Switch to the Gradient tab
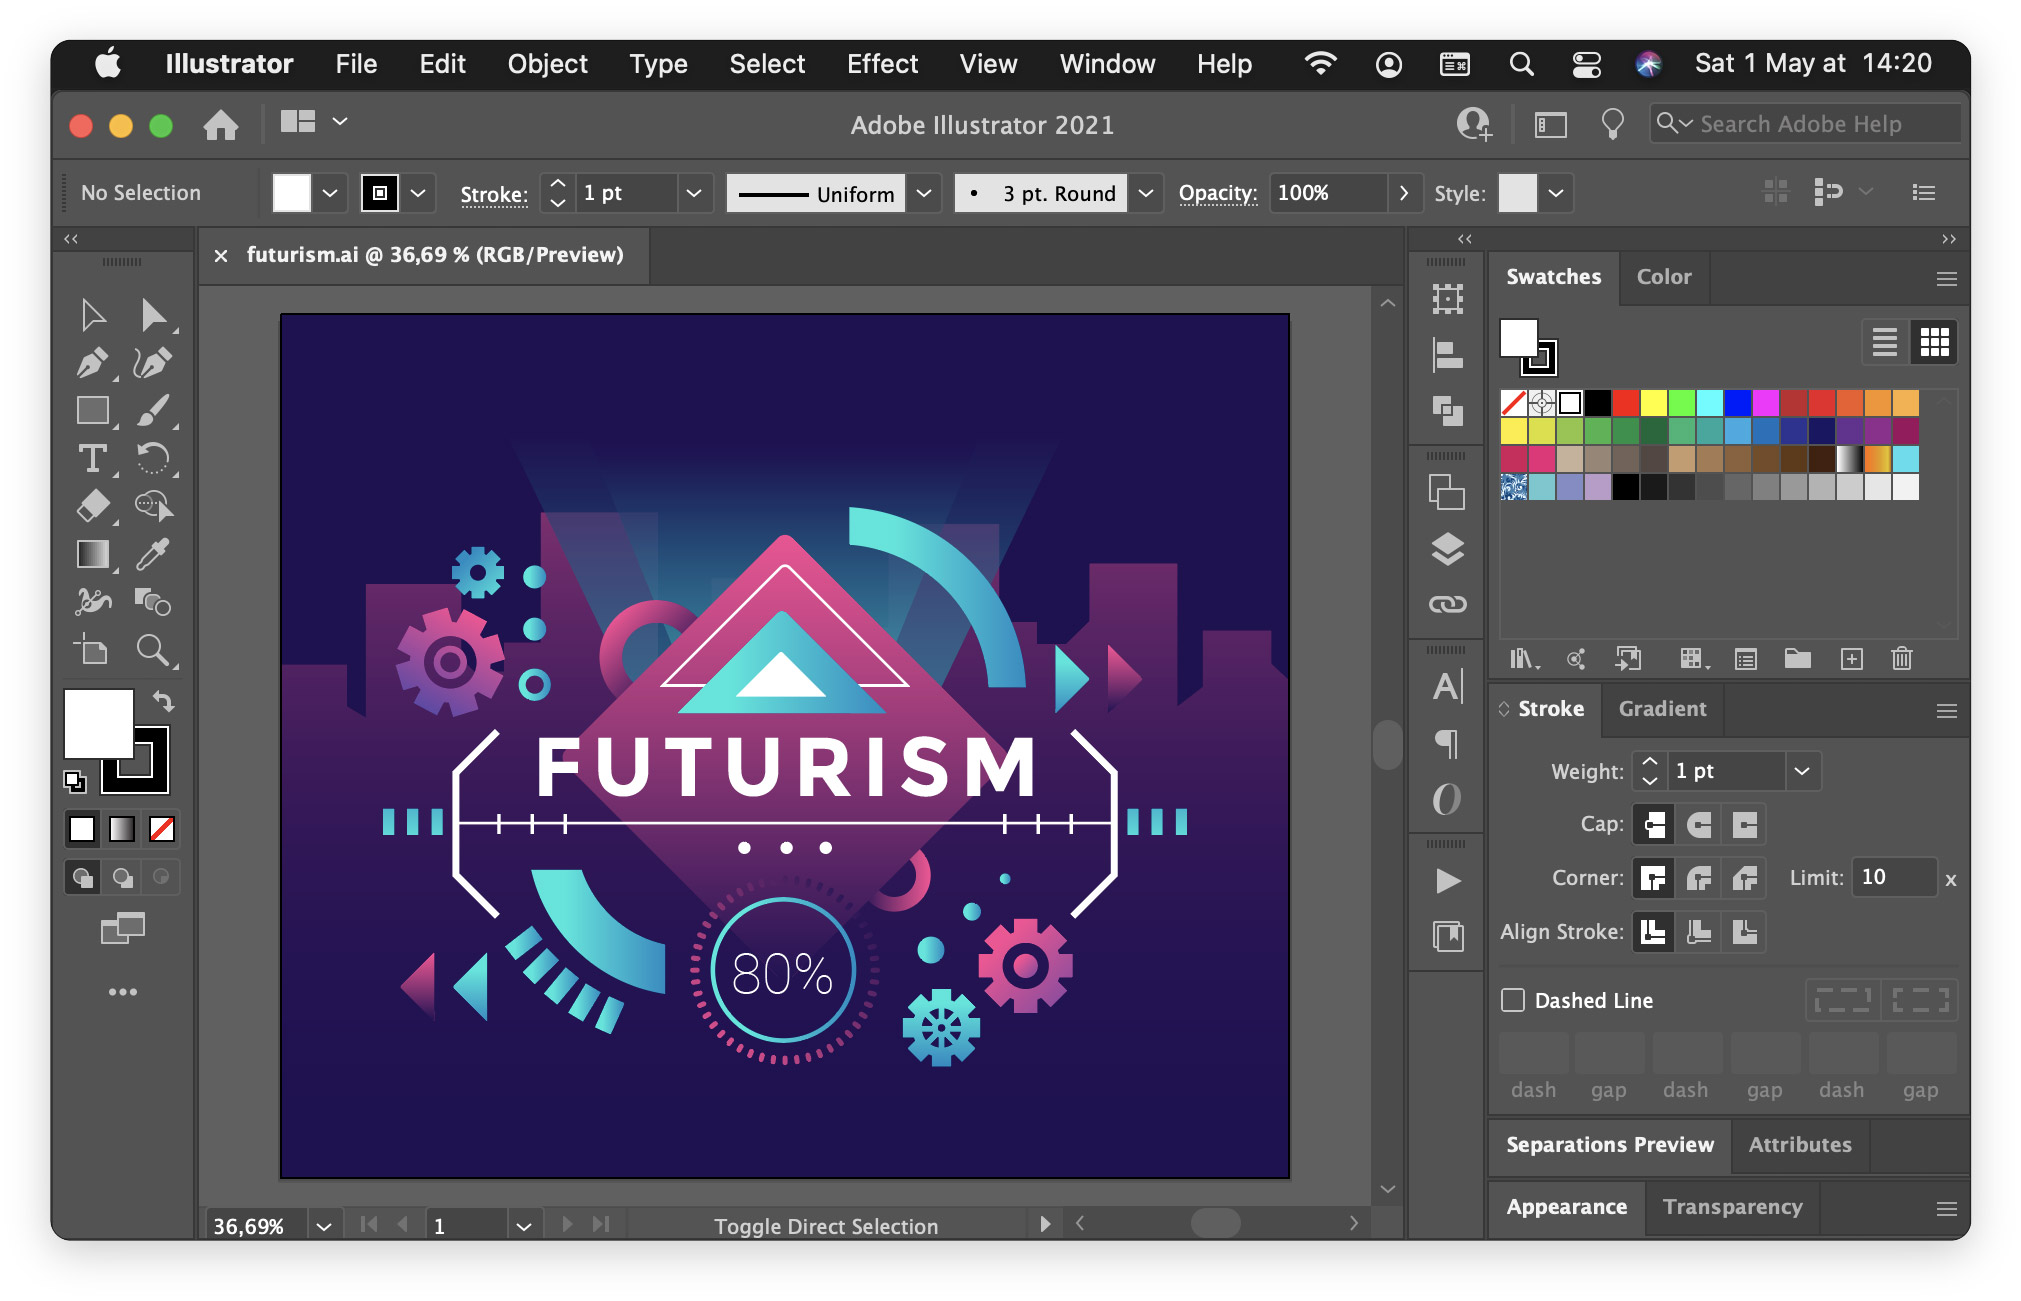The width and height of the screenshot is (2021, 1301). [1662, 709]
